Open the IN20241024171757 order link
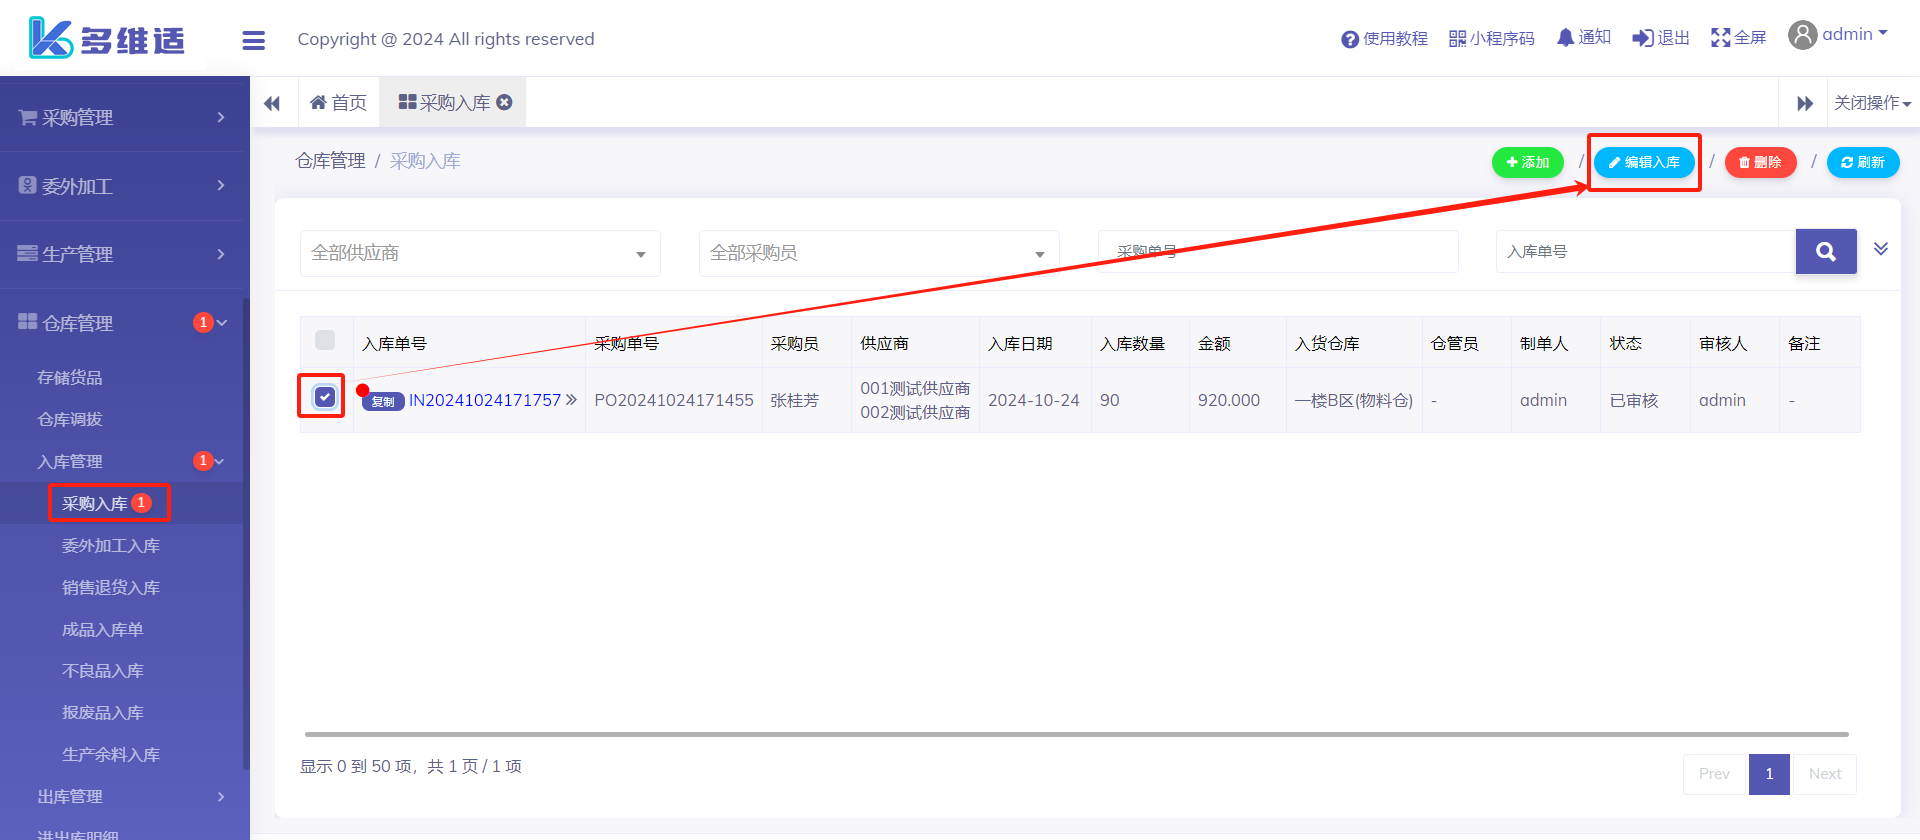Viewport: 1920px width, 840px height. [x=485, y=400]
